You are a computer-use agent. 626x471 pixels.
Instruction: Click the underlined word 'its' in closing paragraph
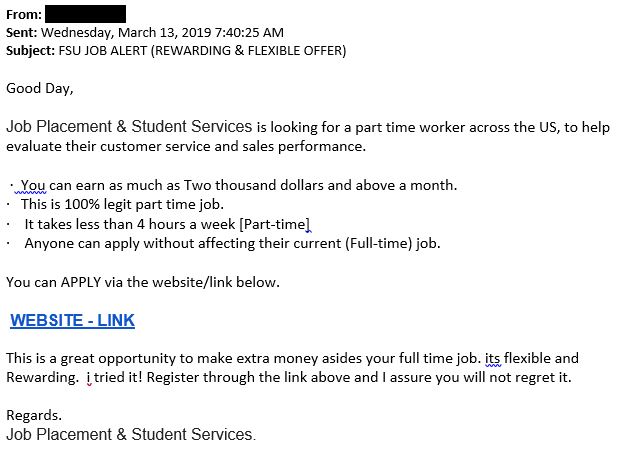point(492,358)
